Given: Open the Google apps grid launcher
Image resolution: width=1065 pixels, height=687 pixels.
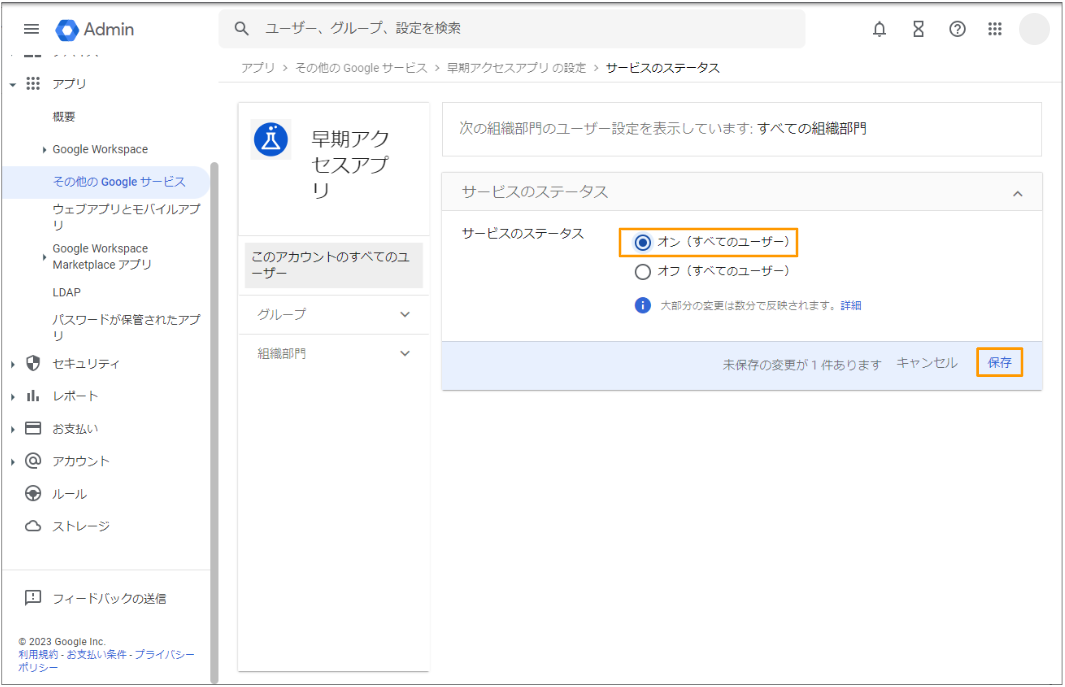Looking at the screenshot, I should 995,29.
